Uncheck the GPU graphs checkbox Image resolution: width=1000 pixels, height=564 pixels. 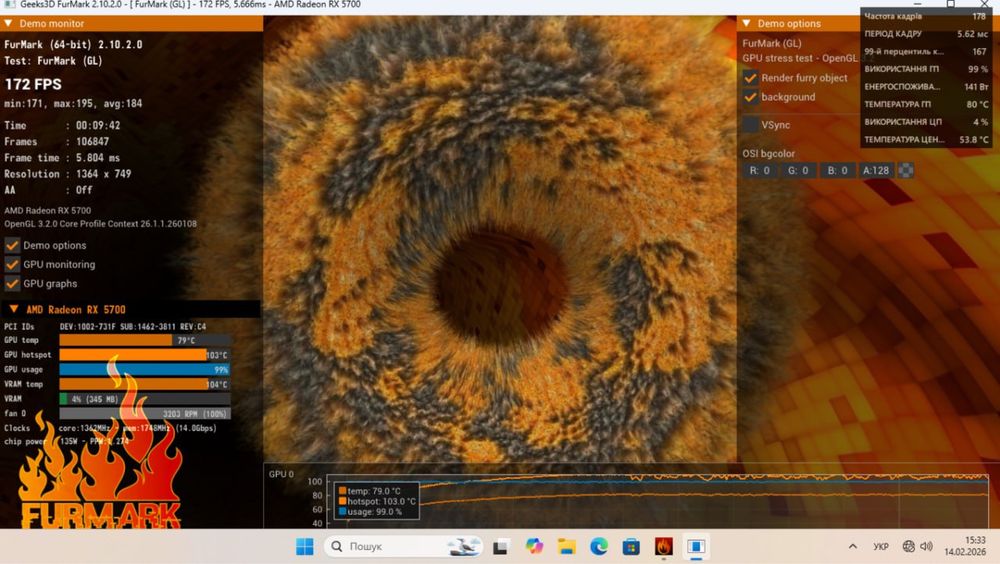(12, 284)
